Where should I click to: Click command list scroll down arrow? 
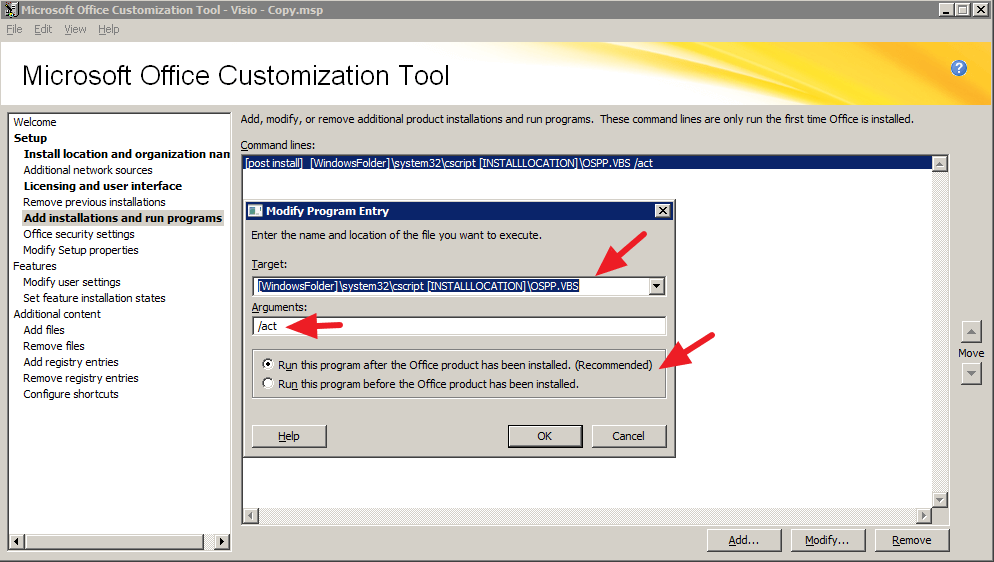click(939, 500)
